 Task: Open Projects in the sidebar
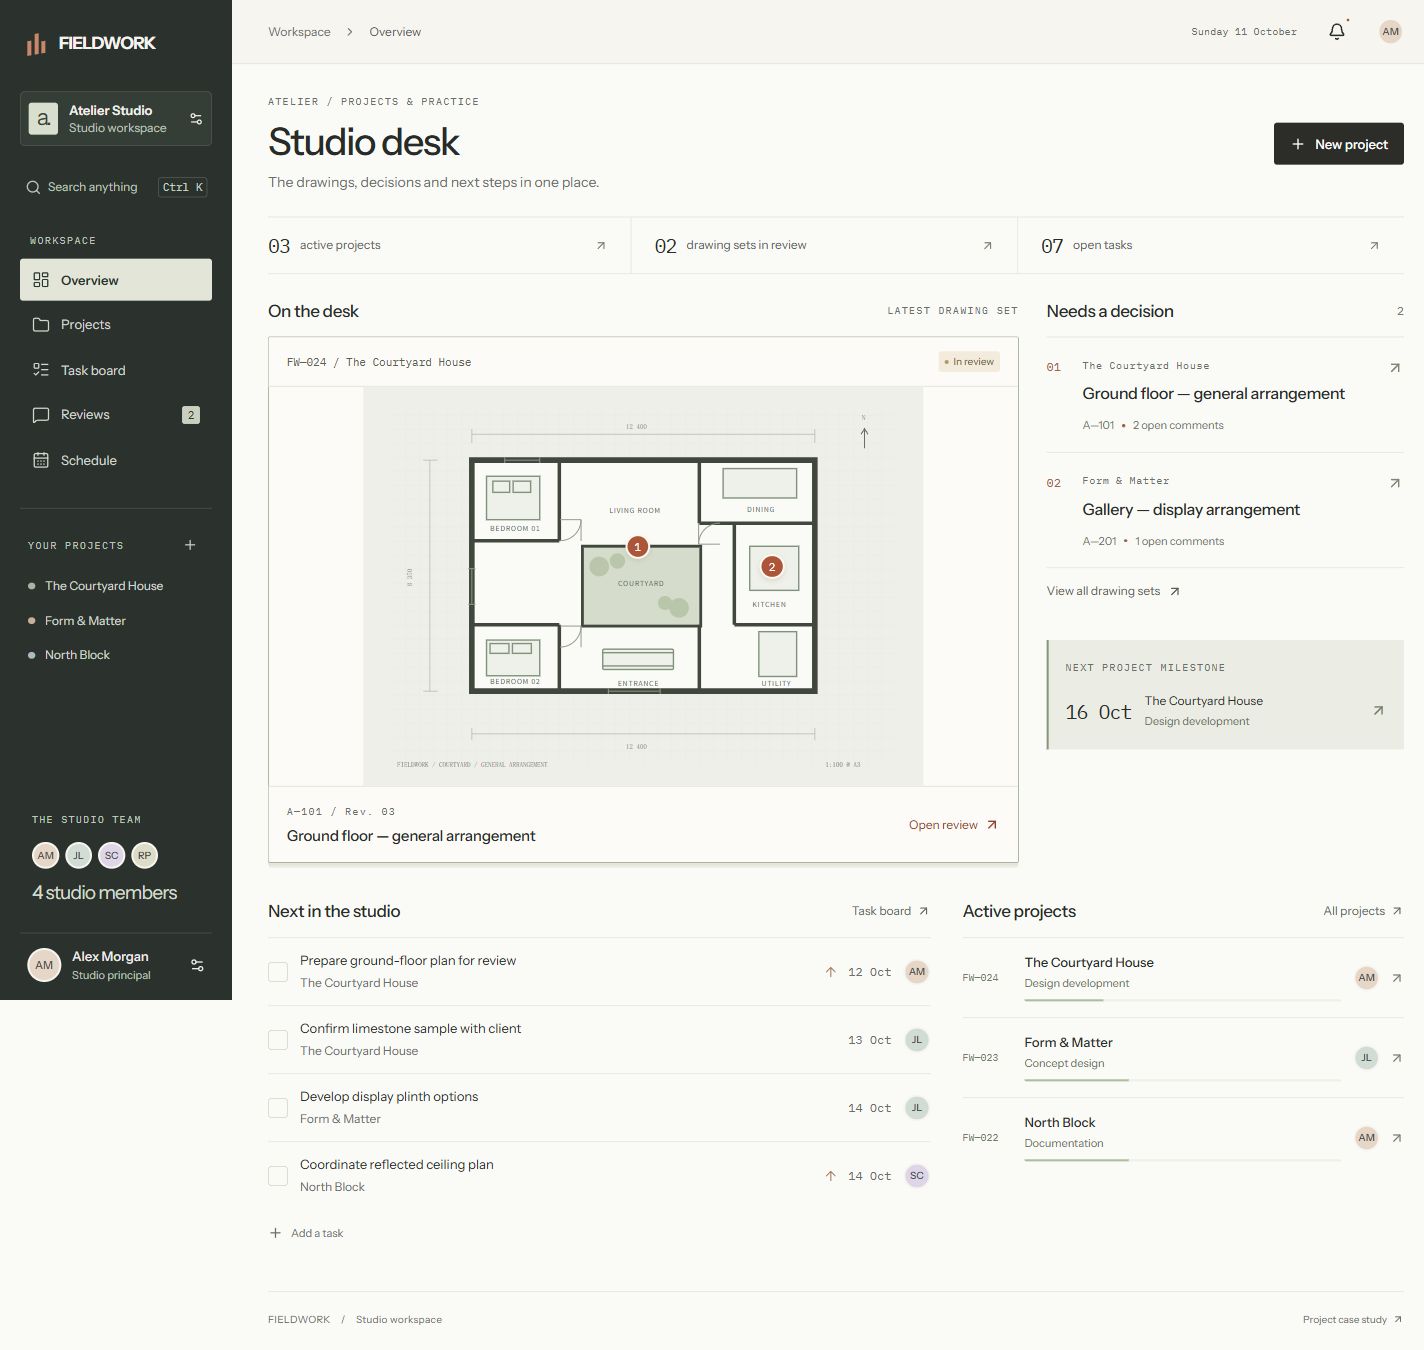click(116, 325)
